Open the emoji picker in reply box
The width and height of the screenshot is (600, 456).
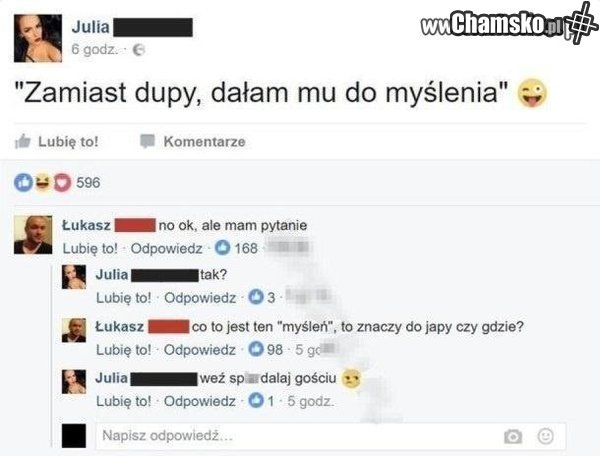[x=545, y=436]
